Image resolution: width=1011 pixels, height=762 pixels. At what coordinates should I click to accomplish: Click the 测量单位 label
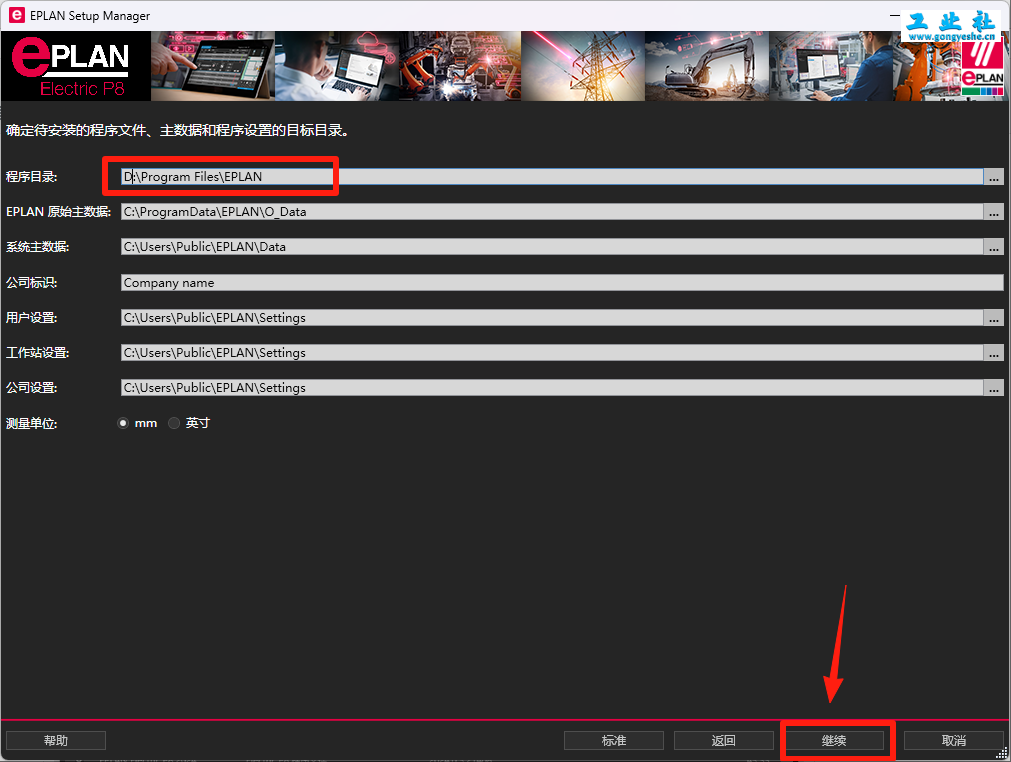(x=32, y=424)
